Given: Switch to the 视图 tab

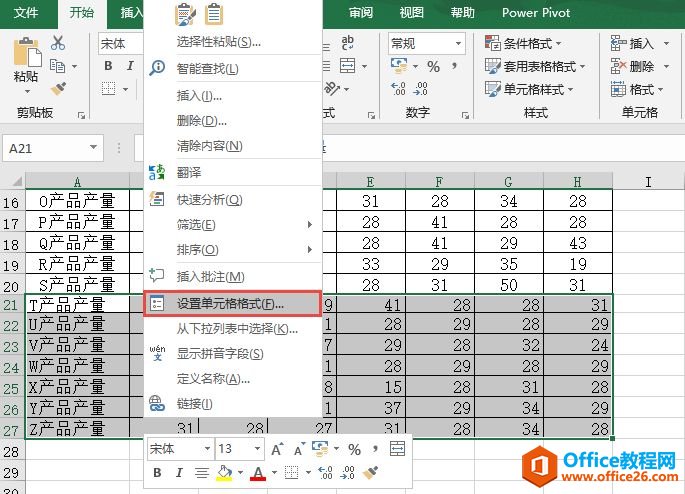Looking at the screenshot, I should point(412,13).
